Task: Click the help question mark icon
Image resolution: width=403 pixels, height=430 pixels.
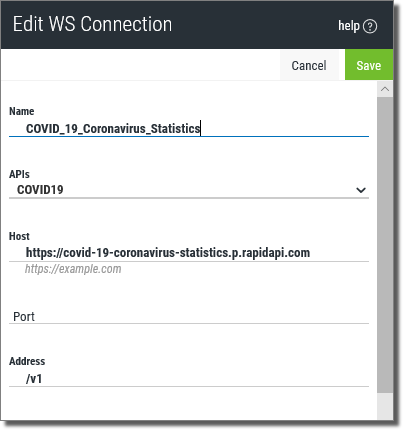Action: coord(370,26)
